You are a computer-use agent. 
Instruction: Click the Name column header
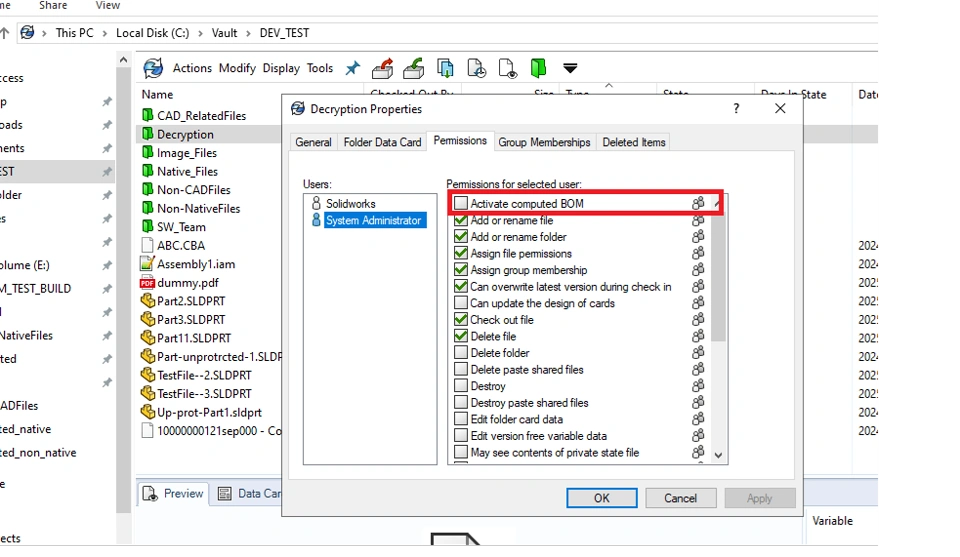pos(157,94)
